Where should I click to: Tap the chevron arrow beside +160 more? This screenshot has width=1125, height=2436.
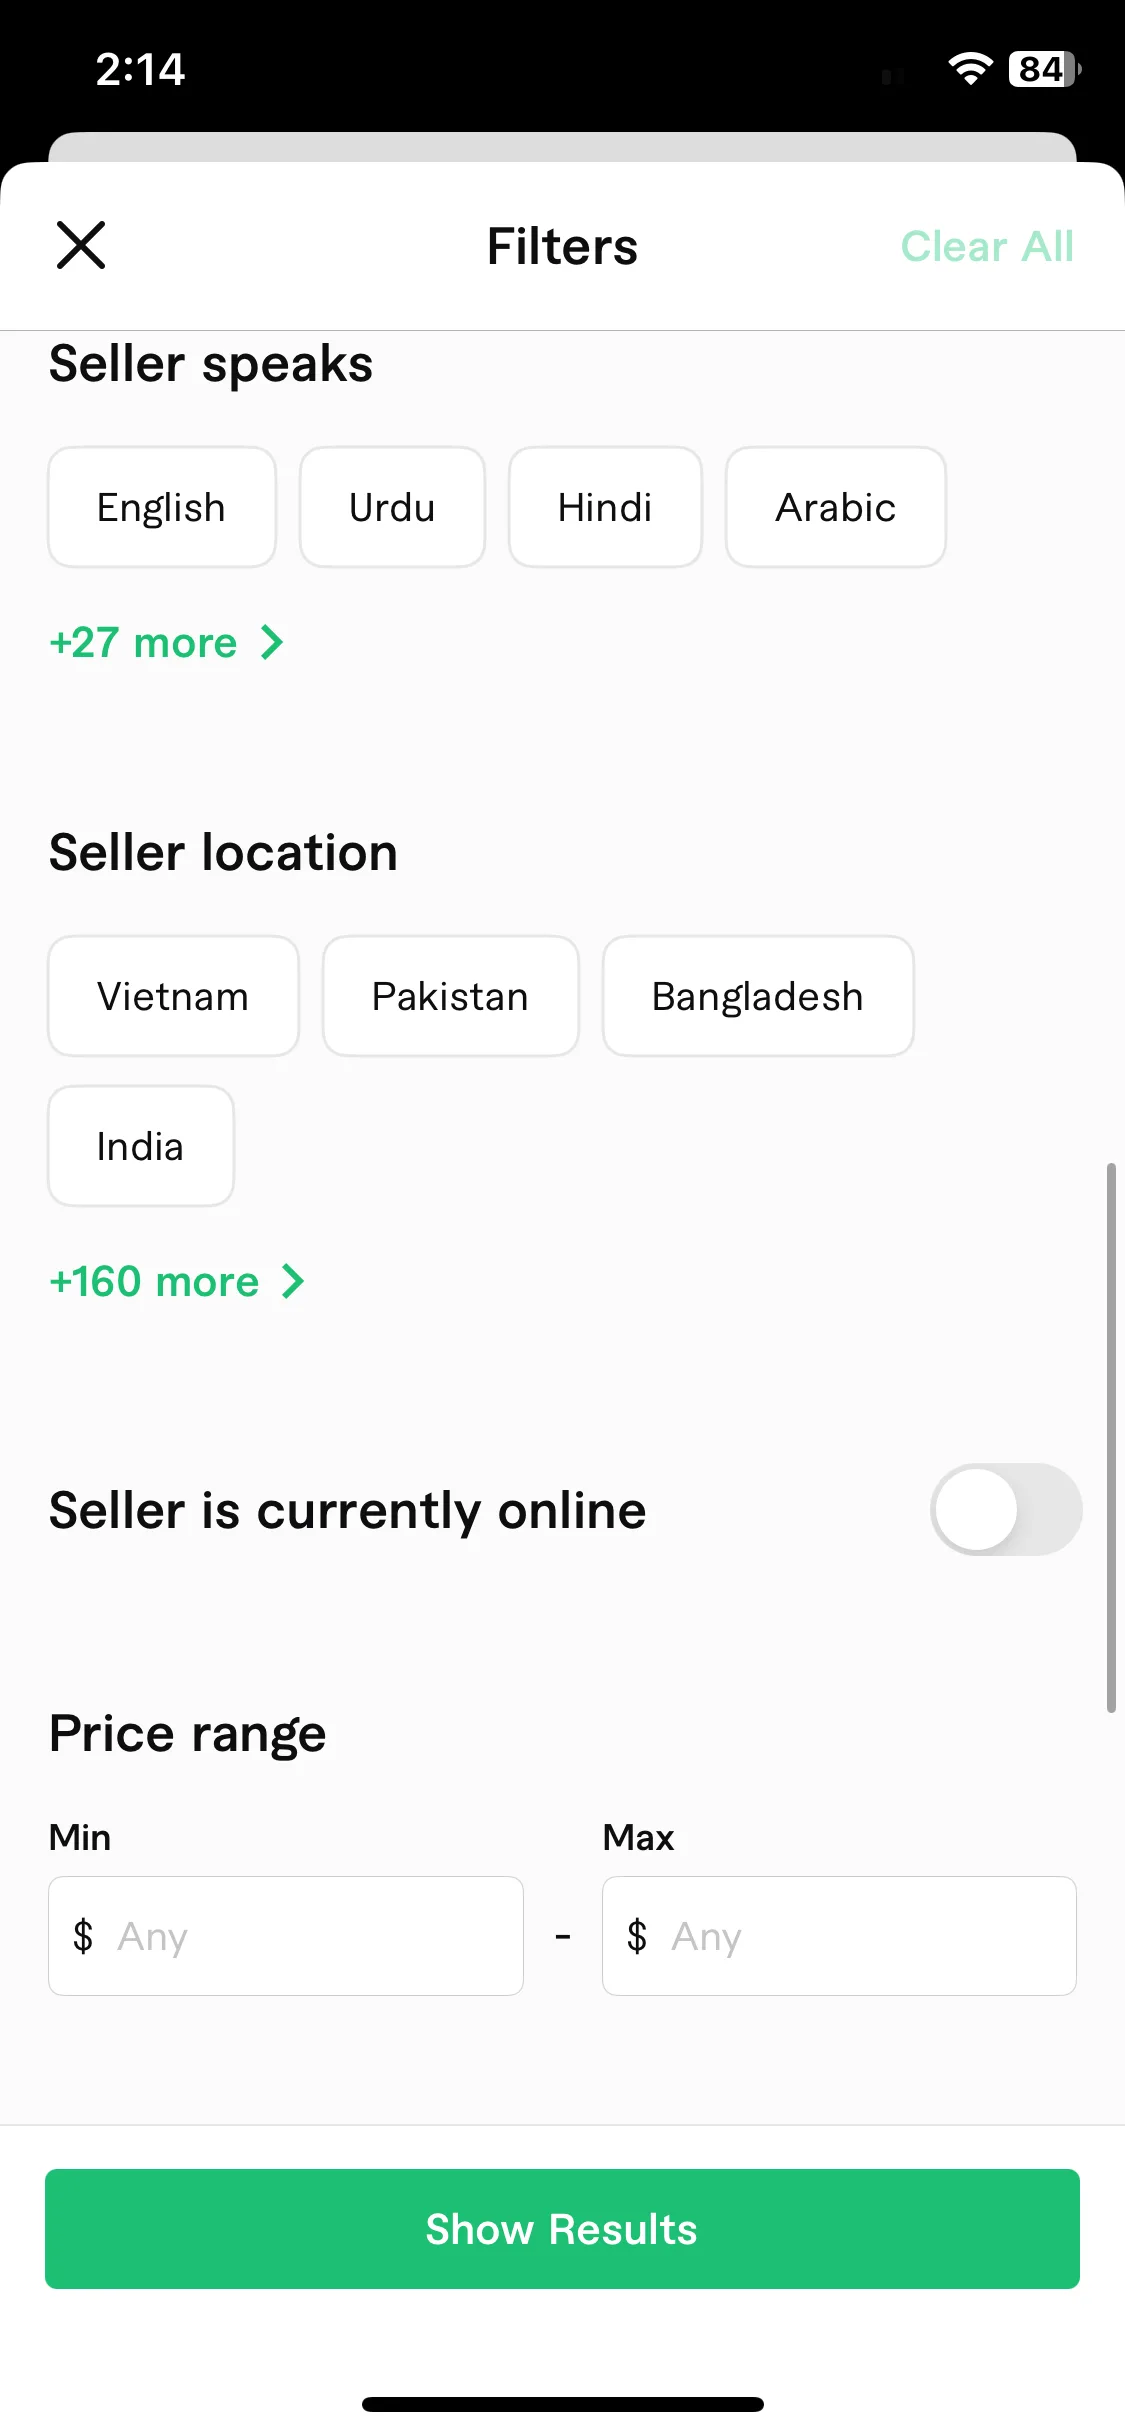(x=293, y=1281)
